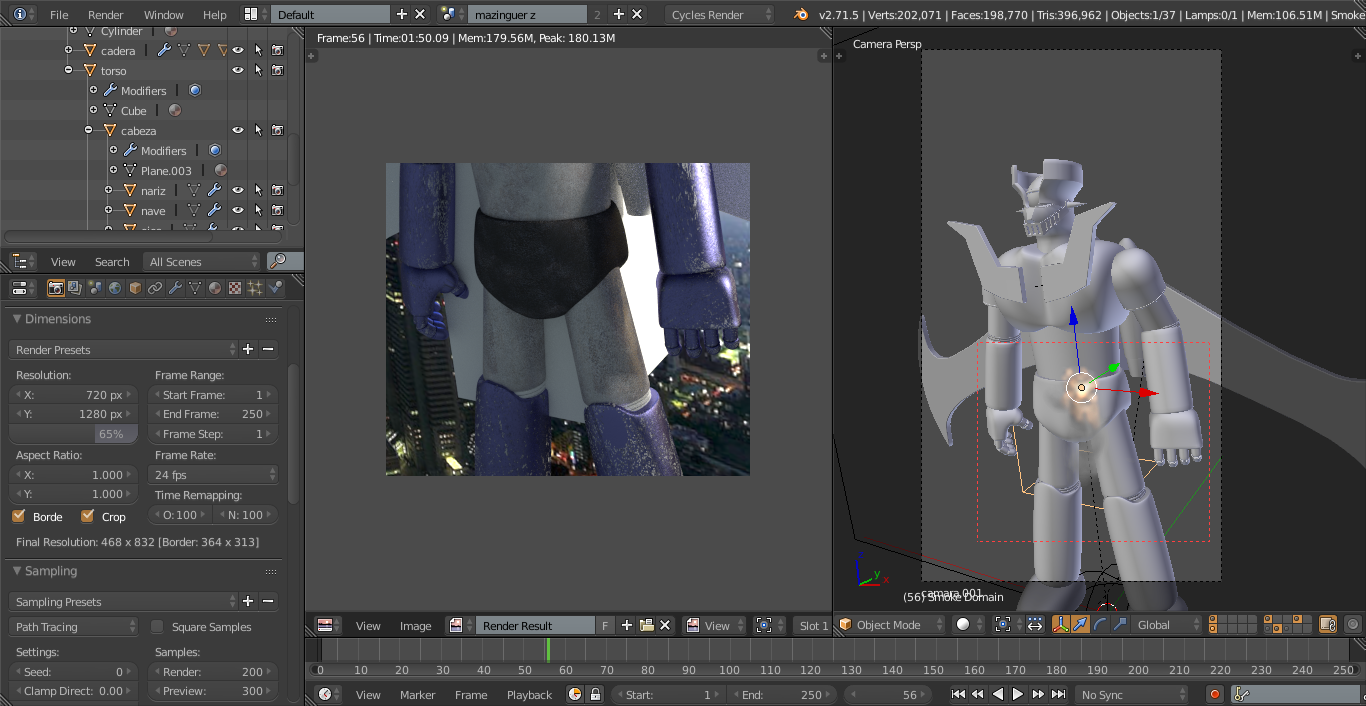Screen dimensions: 1366x706
Task: Click the timeline at frame 100
Action: pos(729,651)
